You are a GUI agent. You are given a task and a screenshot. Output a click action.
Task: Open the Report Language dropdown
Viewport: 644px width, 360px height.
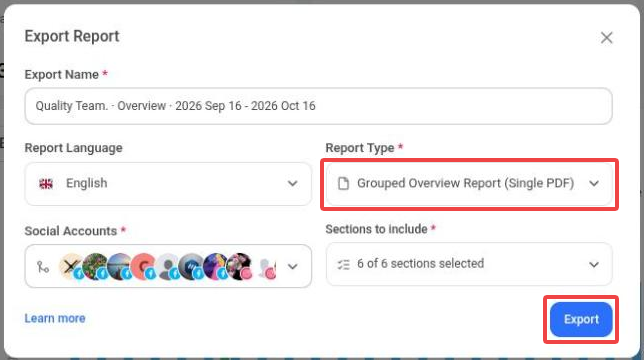tap(168, 183)
